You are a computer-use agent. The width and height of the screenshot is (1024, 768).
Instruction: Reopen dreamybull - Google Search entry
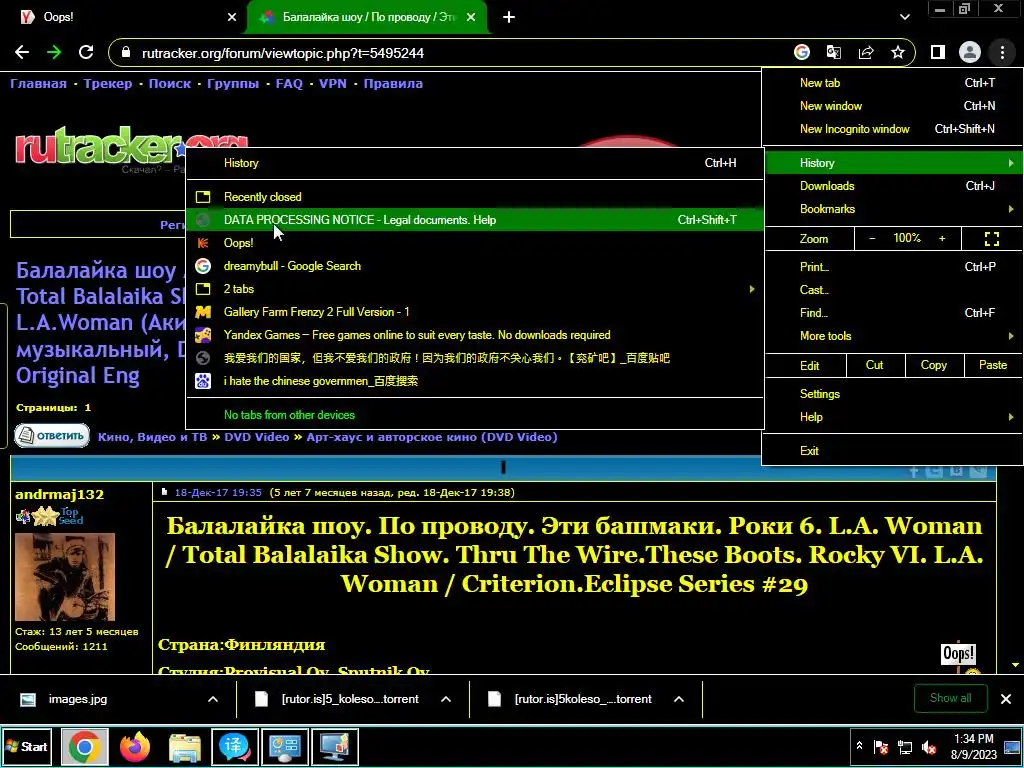(475, 266)
